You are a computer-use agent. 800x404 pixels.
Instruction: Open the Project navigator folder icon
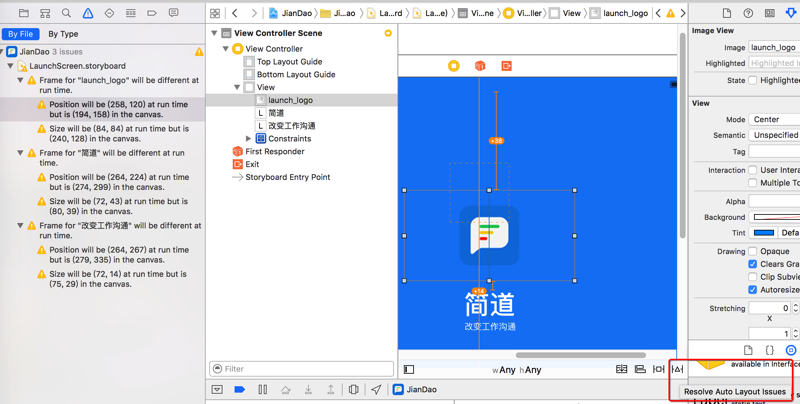(23, 13)
